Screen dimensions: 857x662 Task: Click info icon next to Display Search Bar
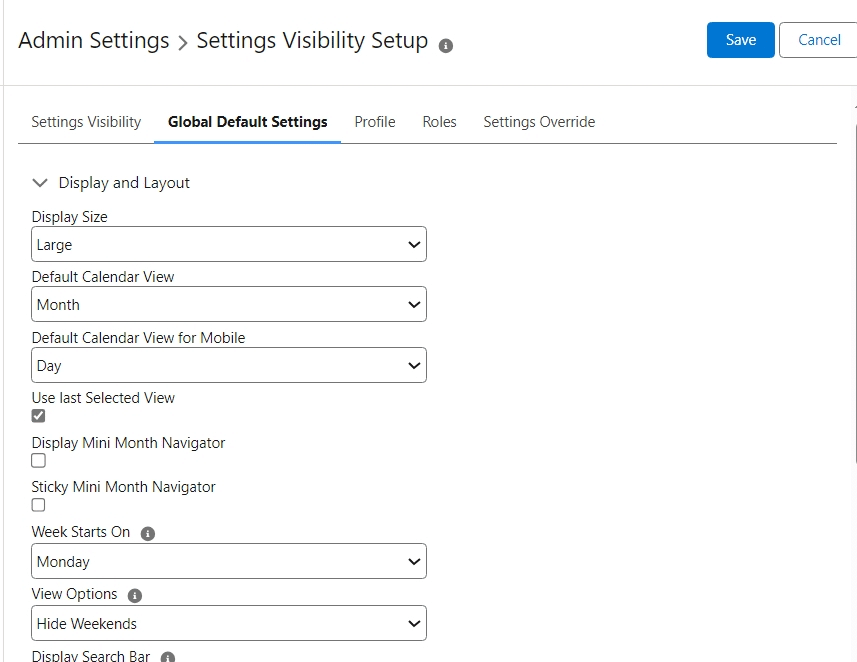pos(168,657)
